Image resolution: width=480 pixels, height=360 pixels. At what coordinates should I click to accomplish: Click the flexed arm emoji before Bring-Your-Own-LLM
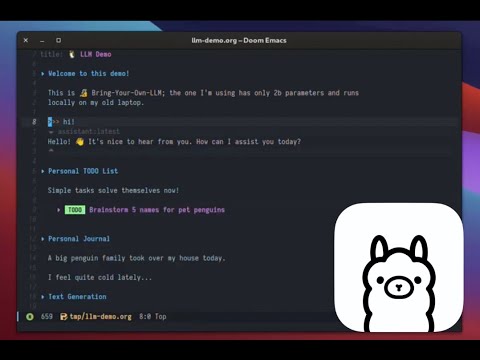pos(83,93)
